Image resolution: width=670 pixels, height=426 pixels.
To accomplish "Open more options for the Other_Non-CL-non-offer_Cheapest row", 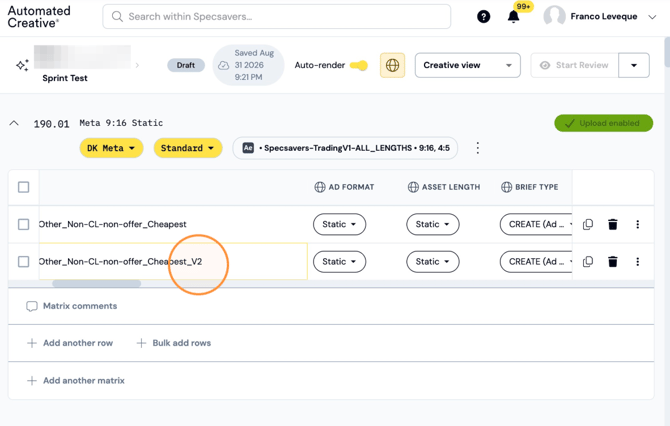I will 638,224.
